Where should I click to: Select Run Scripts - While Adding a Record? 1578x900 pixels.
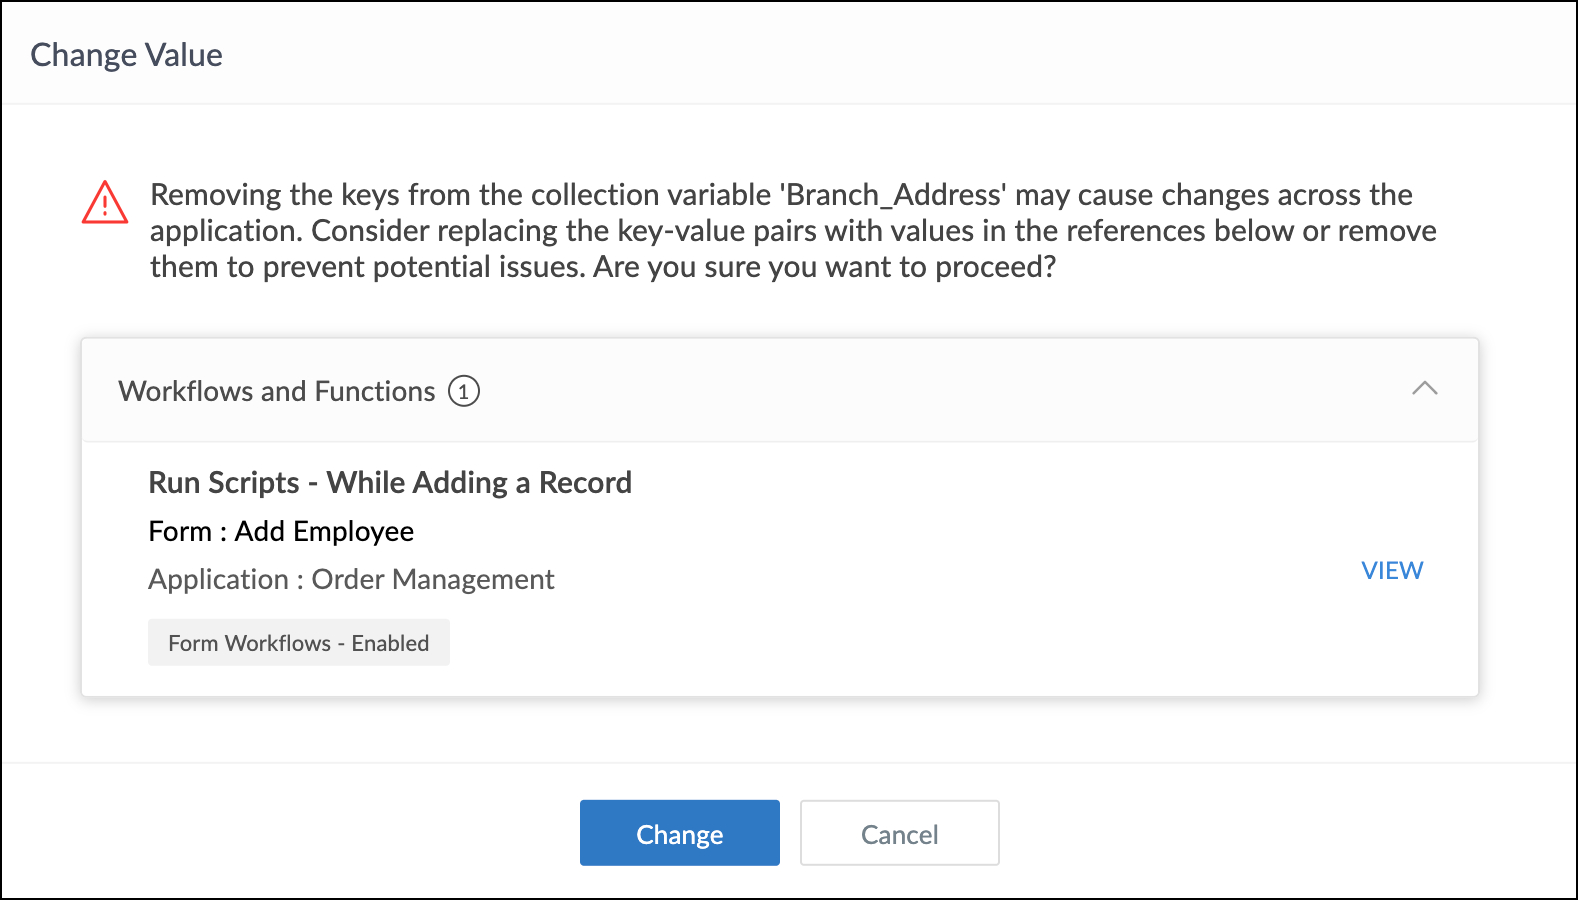tap(390, 483)
